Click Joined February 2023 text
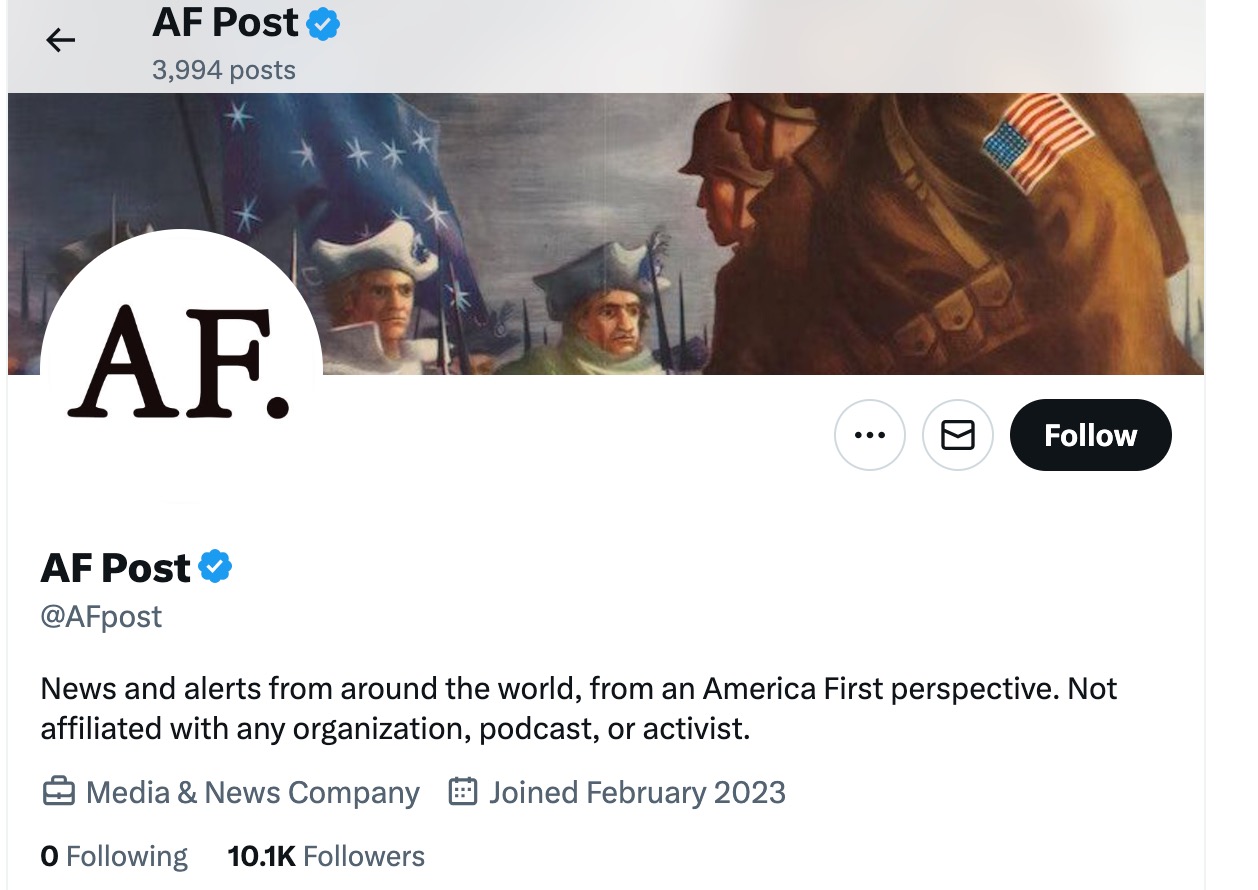The image size is (1258, 890). [636, 791]
